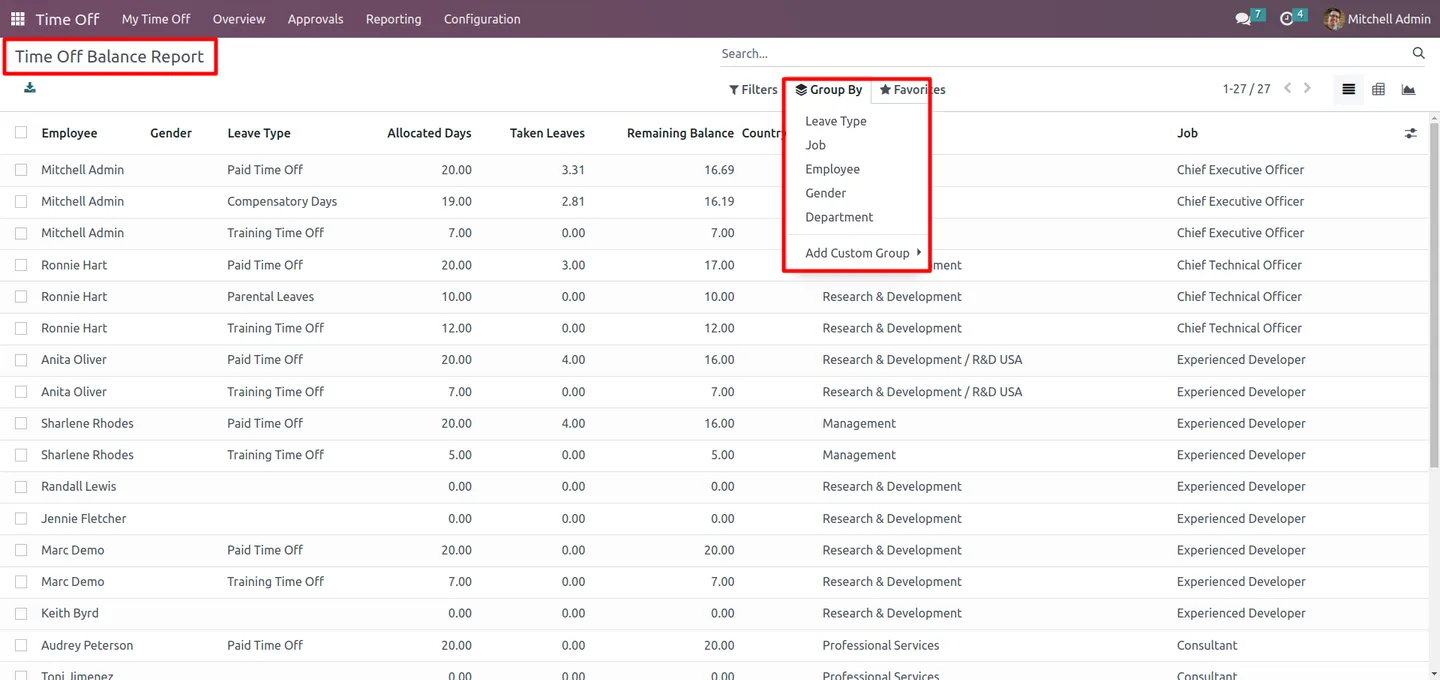Screen dimensions: 1440x680
Task: Click the 1-27 / 27 pager counter
Action: pyautogui.click(x=1246, y=89)
